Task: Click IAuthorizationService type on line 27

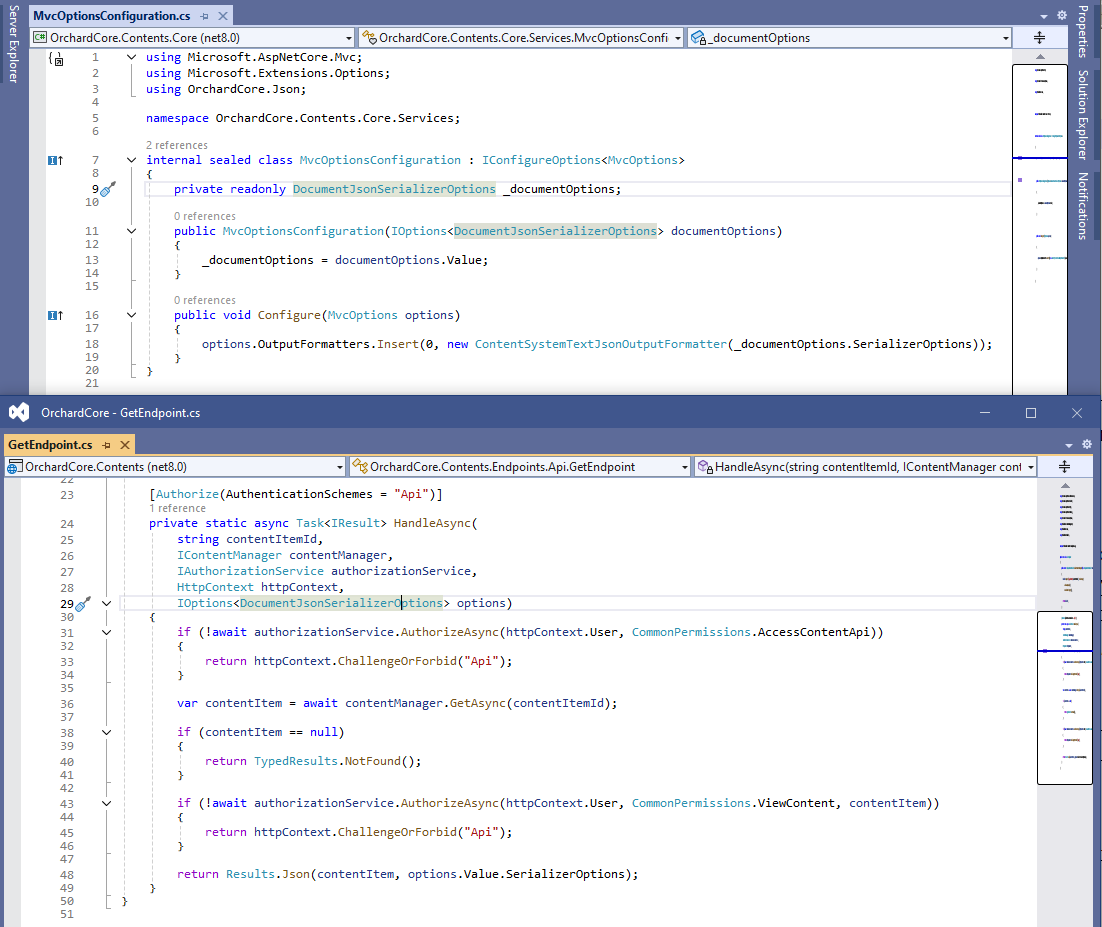Action: click(x=250, y=571)
